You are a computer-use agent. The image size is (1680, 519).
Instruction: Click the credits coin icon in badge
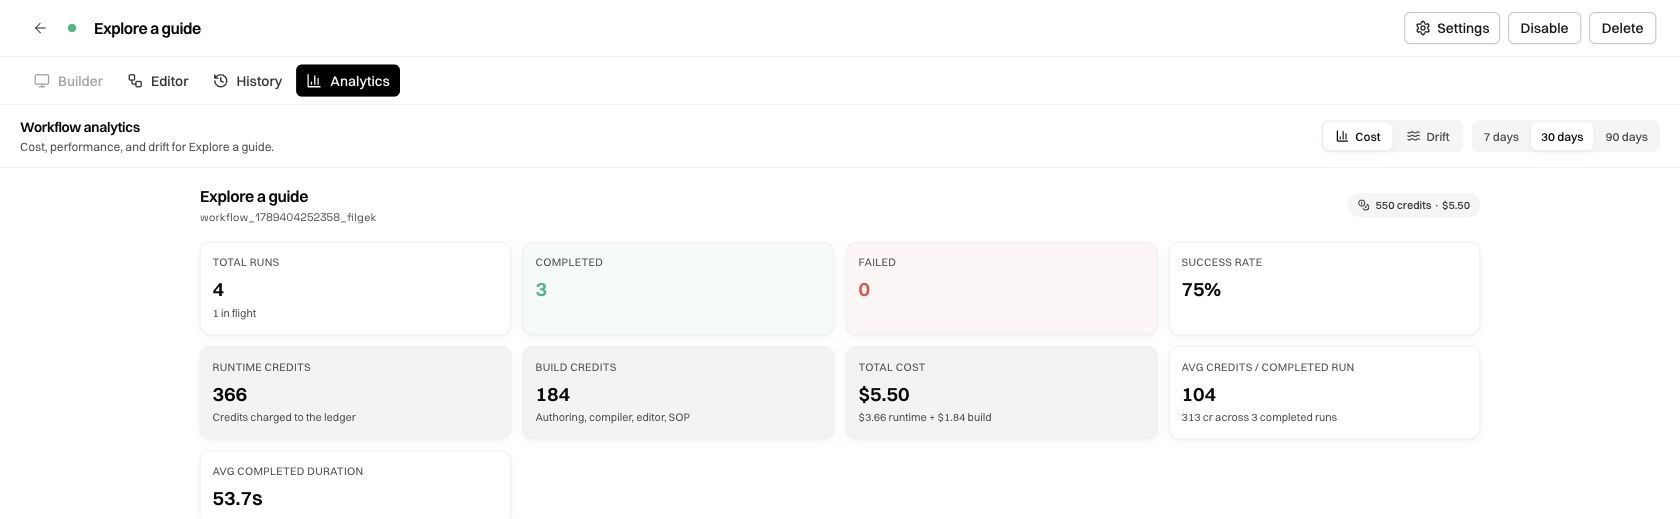point(1363,205)
